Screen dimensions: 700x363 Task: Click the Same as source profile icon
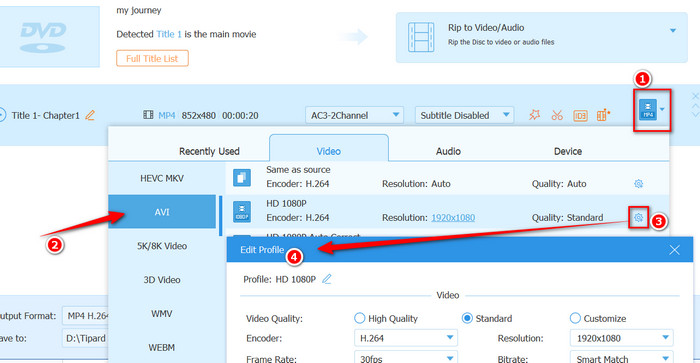point(242,178)
